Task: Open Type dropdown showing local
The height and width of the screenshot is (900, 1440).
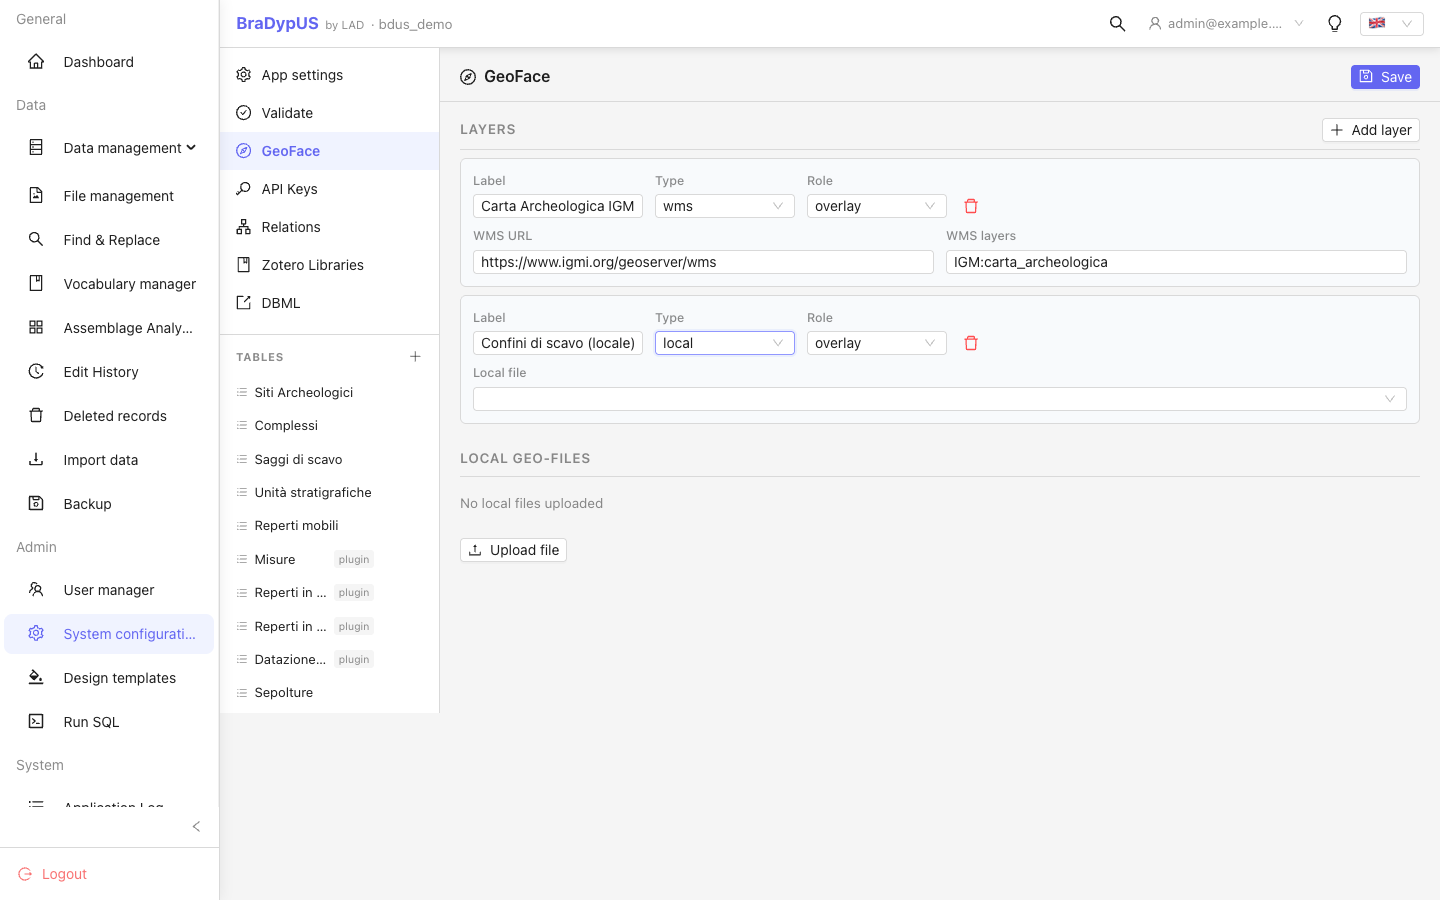Action: (x=725, y=343)
